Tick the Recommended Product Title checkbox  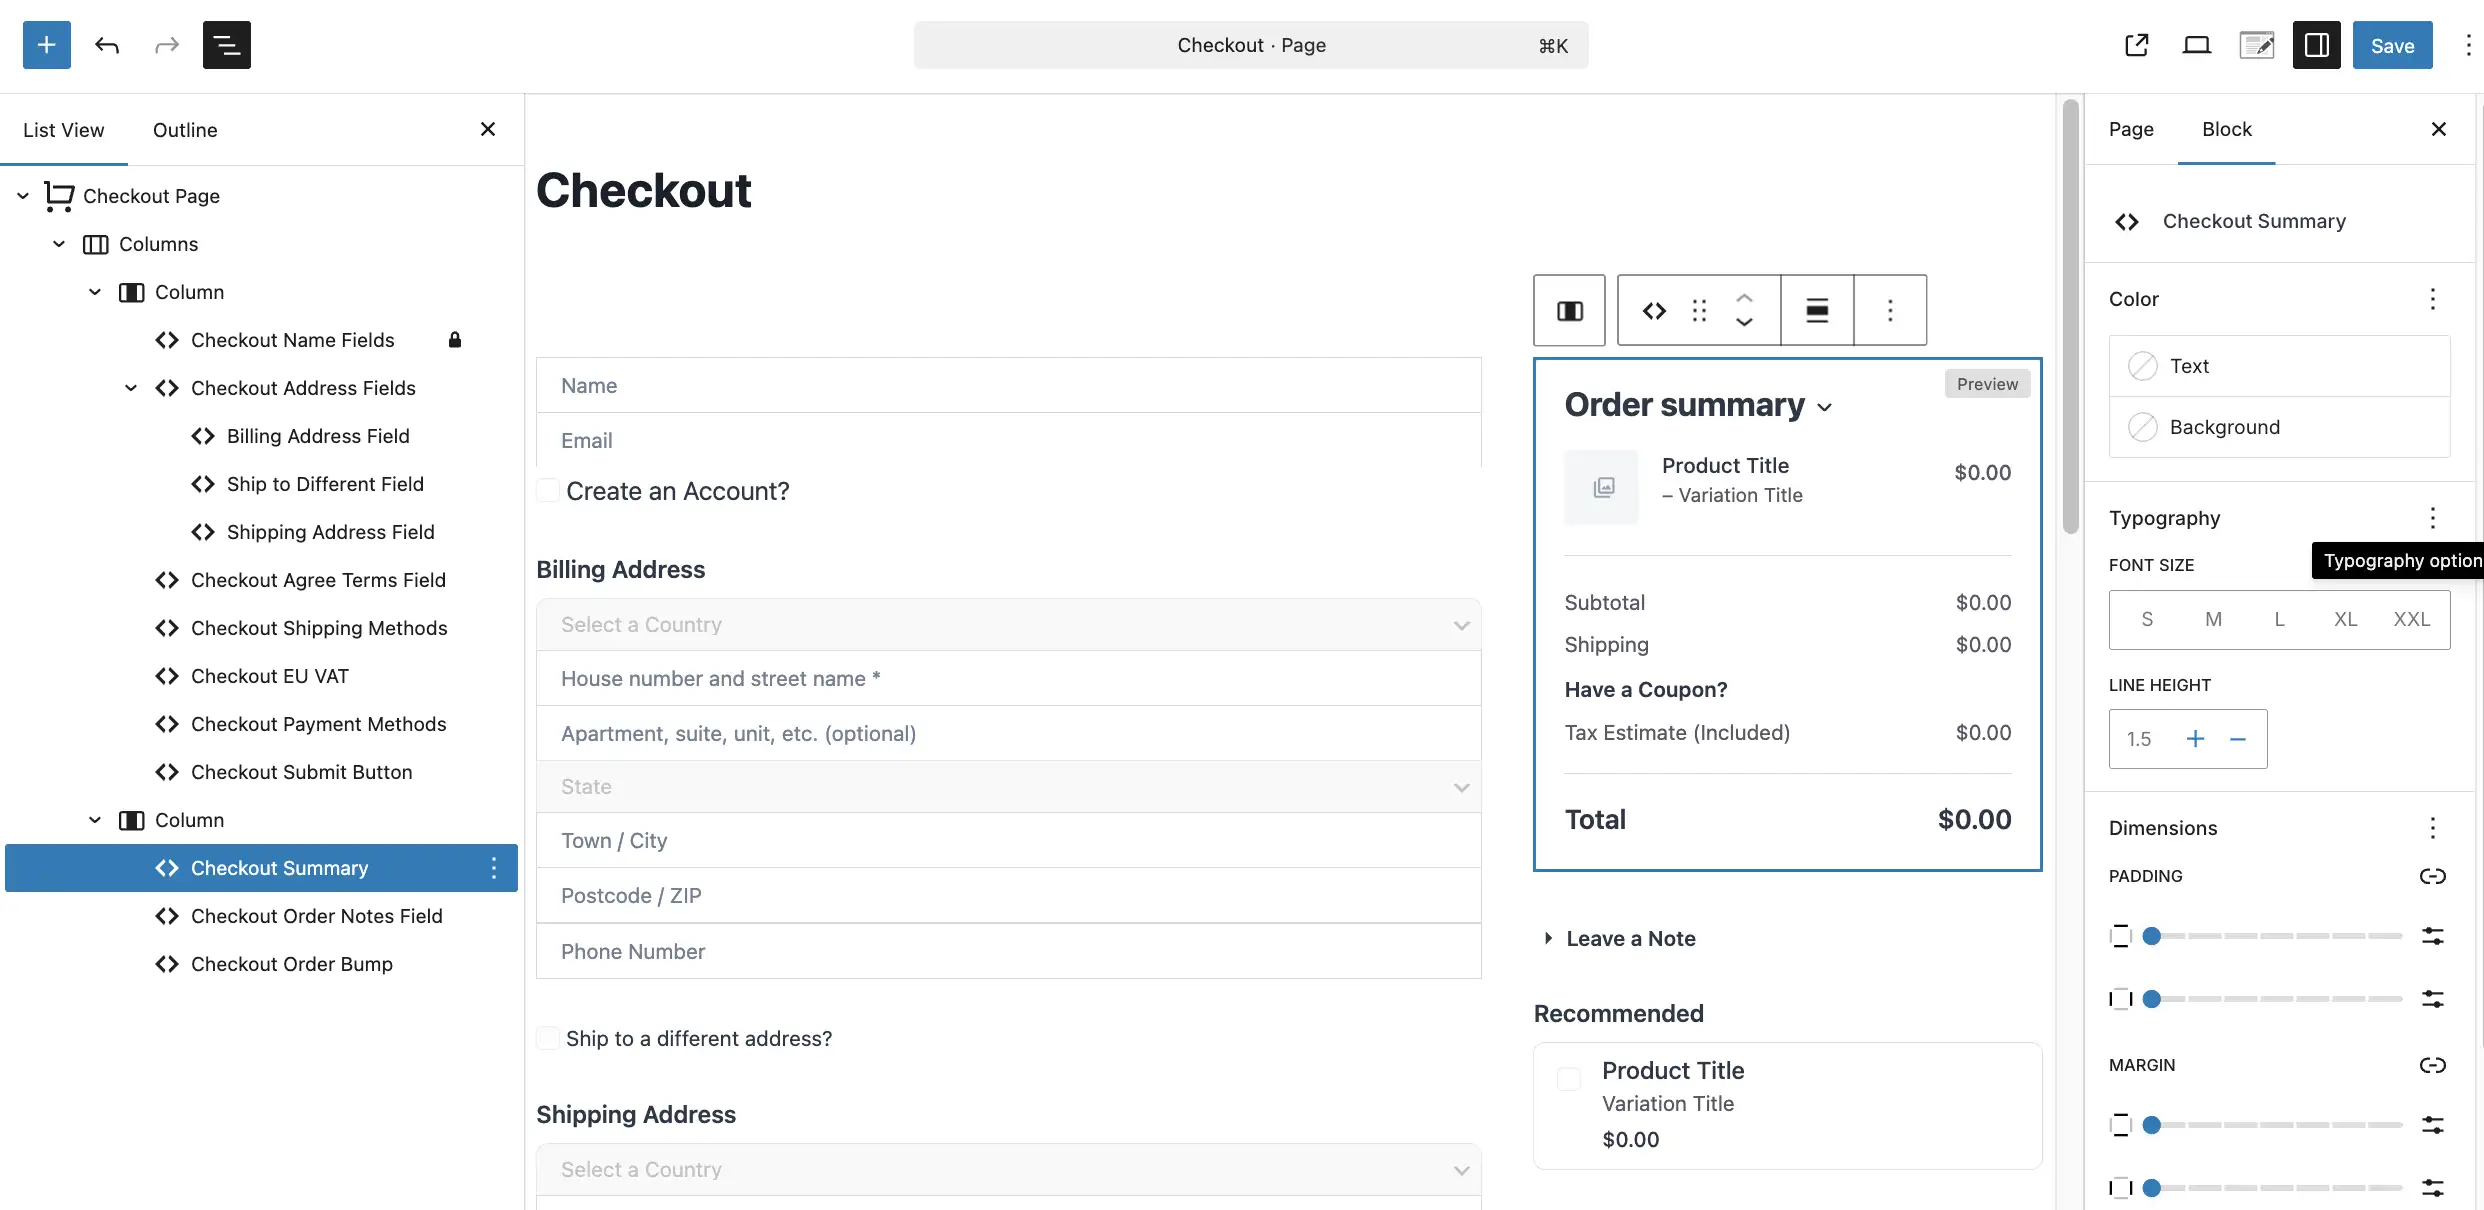tap(1569, 1079)
